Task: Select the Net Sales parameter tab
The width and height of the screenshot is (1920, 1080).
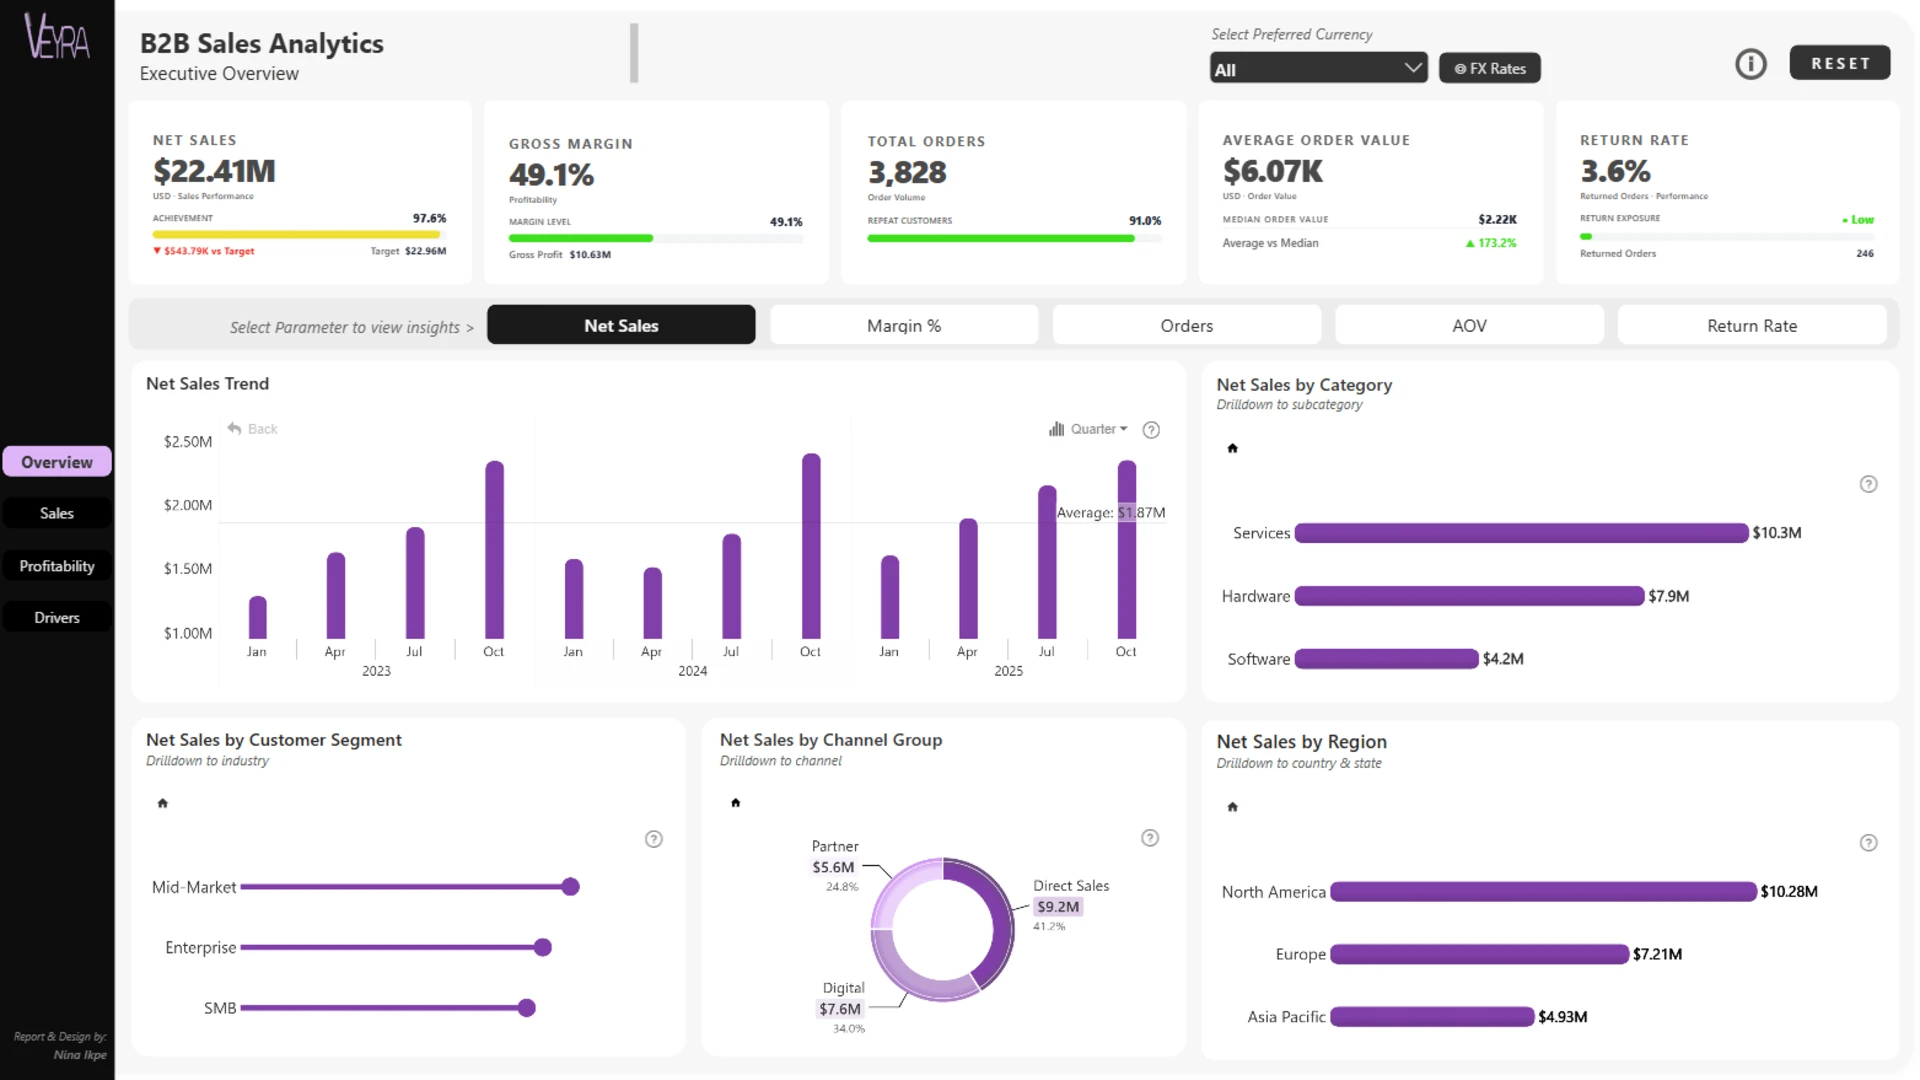Action: pos(621,325)
